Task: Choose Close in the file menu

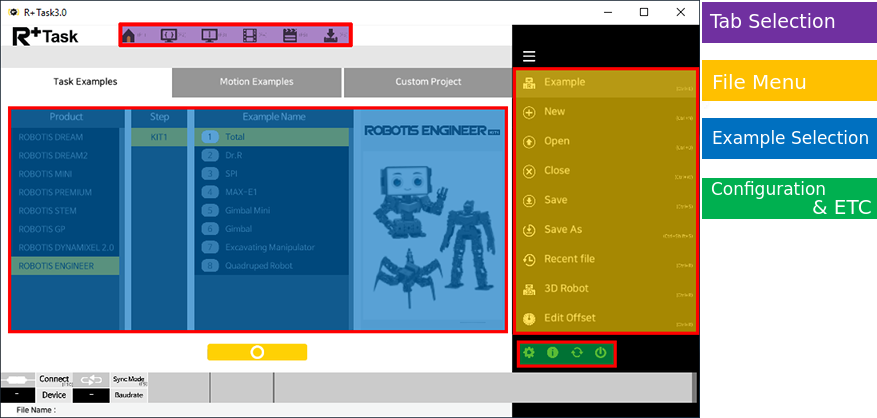Action: point(606,171)
